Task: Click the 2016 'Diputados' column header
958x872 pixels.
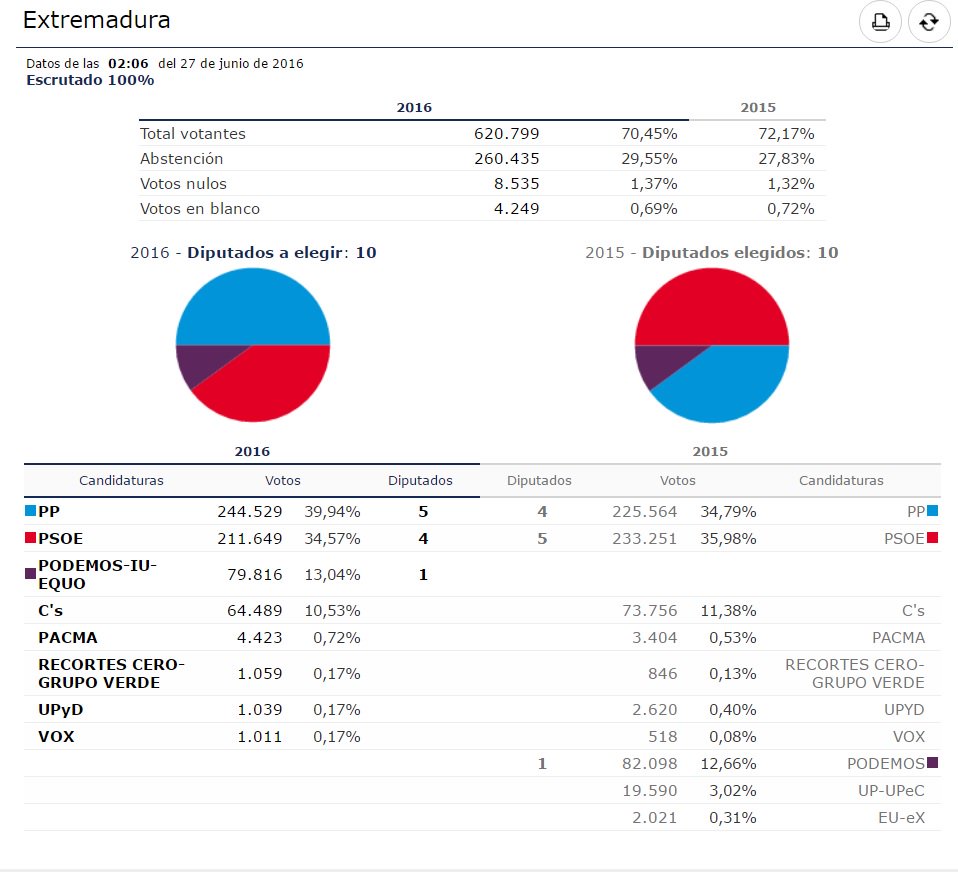Action: pos(420,480)
